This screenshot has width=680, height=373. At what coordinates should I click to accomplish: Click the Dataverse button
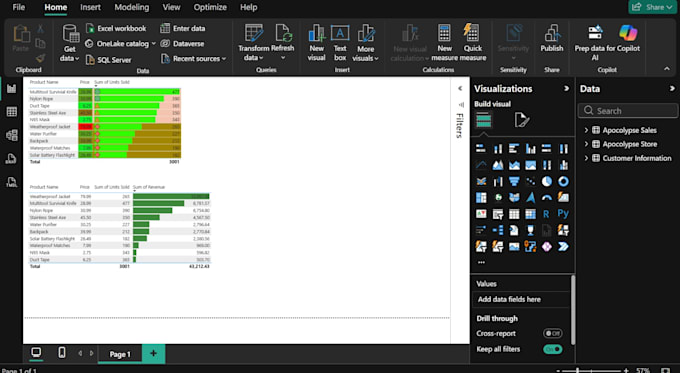point(182,43)
